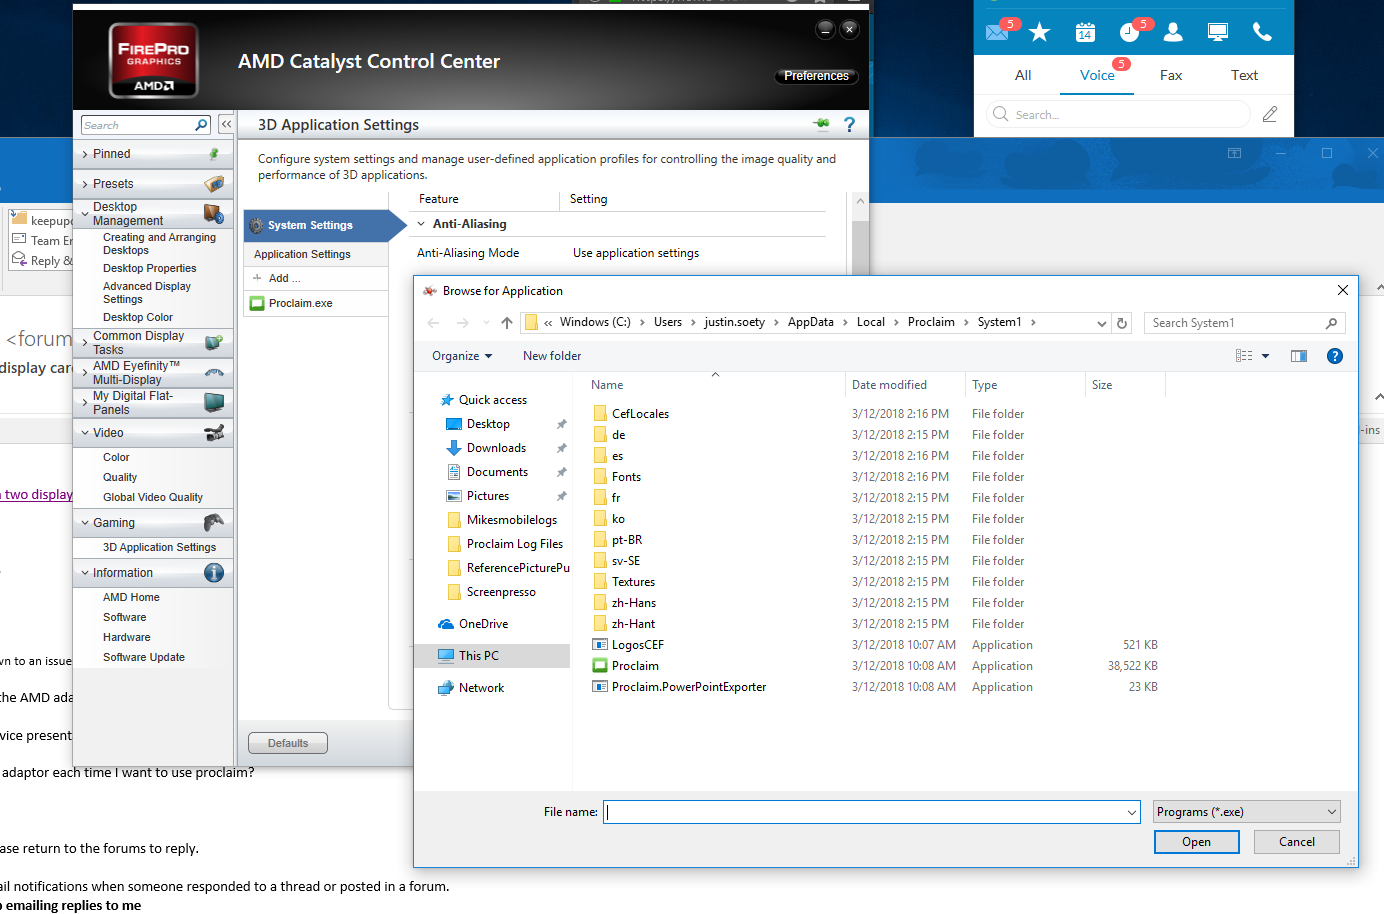Switch to the Fax tab

coord(1171,75)
